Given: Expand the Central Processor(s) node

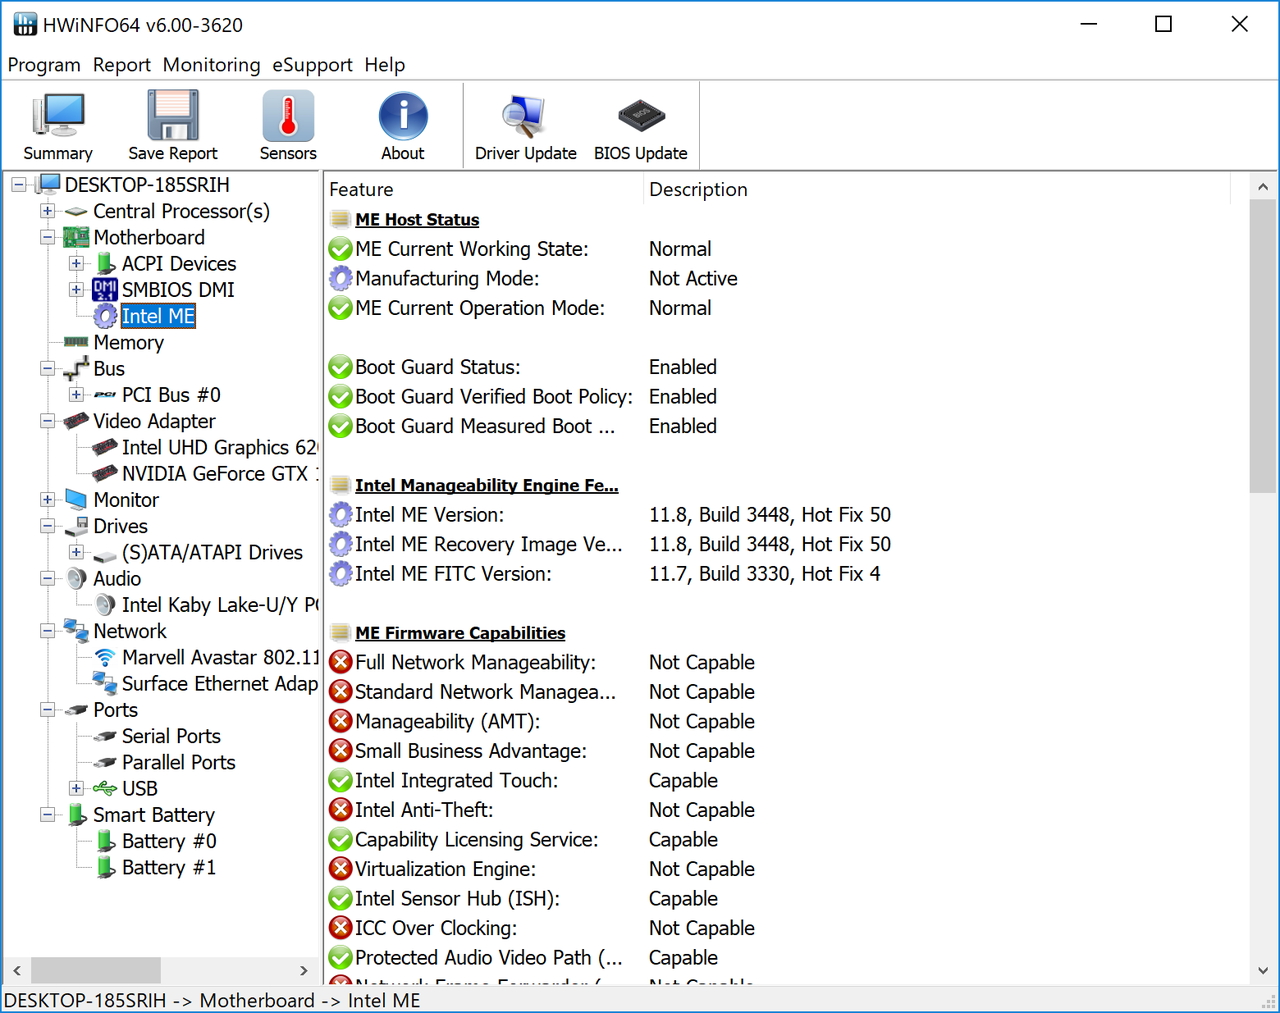Looking at the screenshot, I should [x=47, y=211].
